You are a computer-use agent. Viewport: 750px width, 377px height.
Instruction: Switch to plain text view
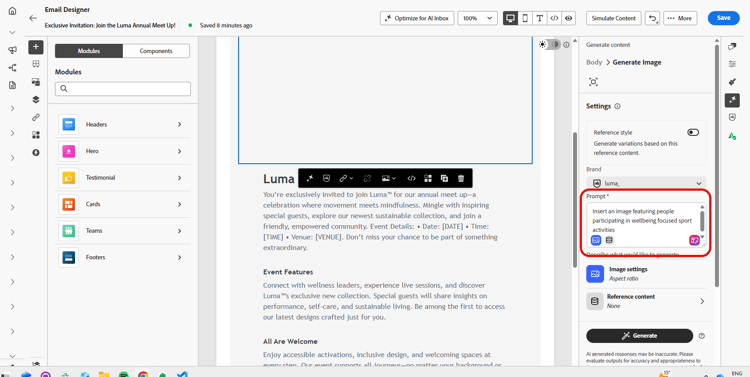[x=540, y=18]
